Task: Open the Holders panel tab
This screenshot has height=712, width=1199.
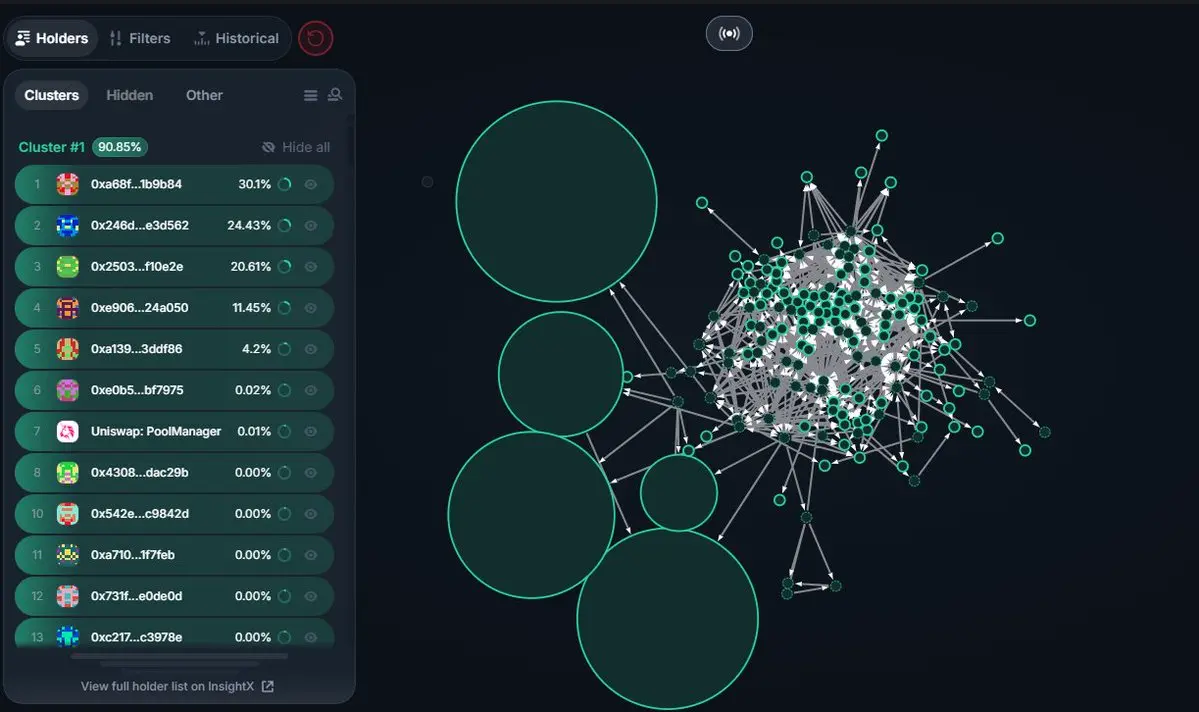Action: coord(52,38)
